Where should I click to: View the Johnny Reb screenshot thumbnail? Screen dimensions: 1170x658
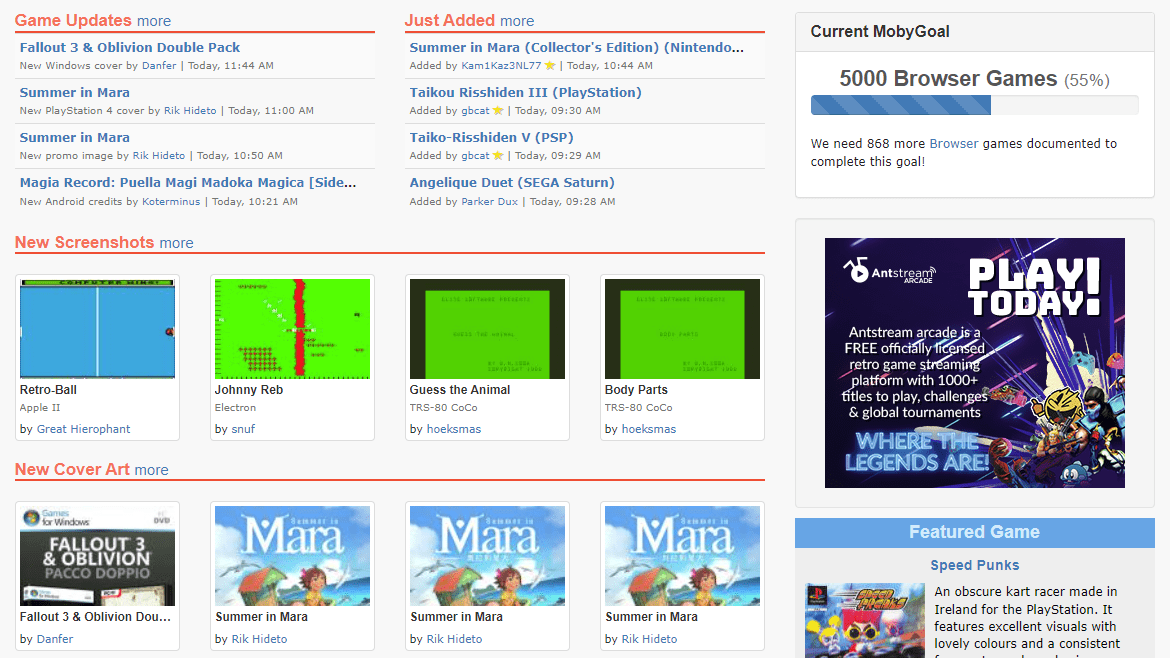point(292,328)
